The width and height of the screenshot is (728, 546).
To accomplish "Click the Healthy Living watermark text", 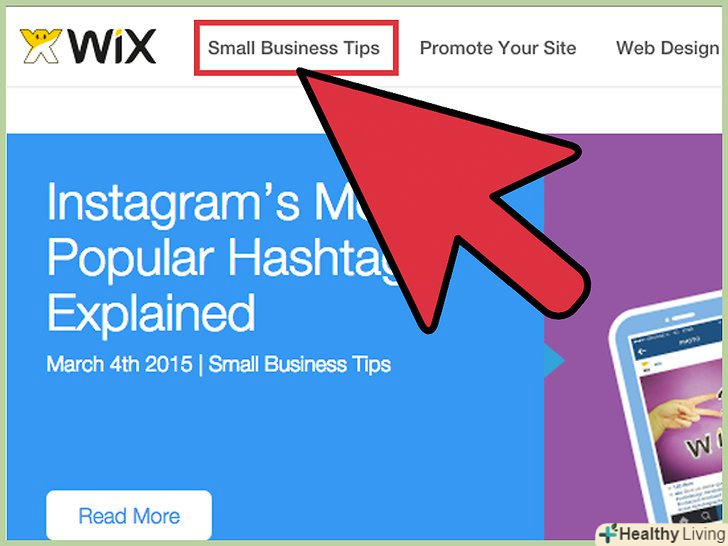I will tap(672, 534).
